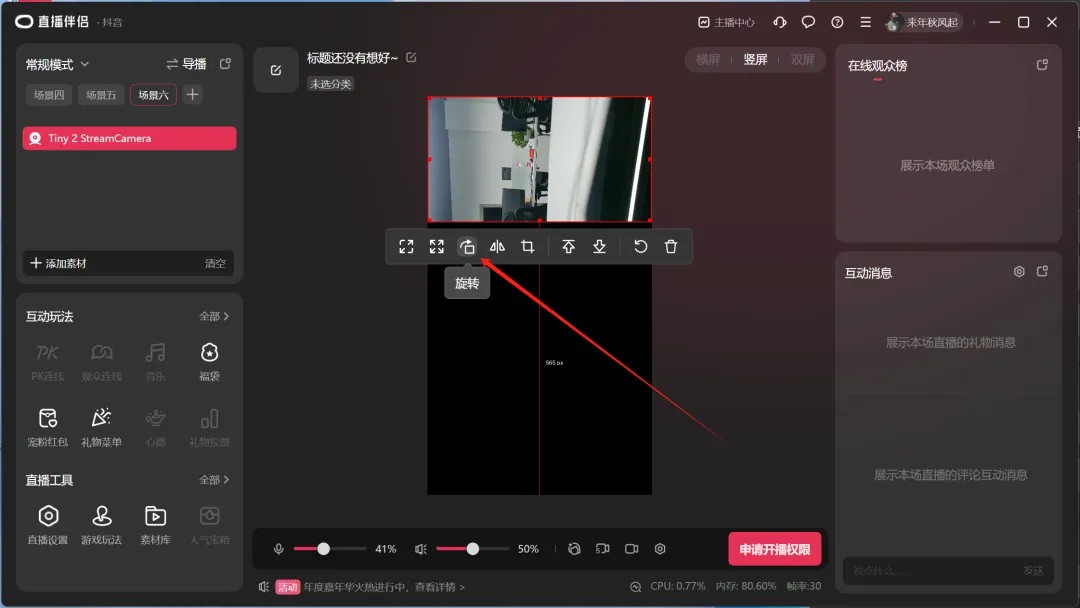Delete the selected source with trash icon
The image size is (1080, 608).
[x=671, y=247]
